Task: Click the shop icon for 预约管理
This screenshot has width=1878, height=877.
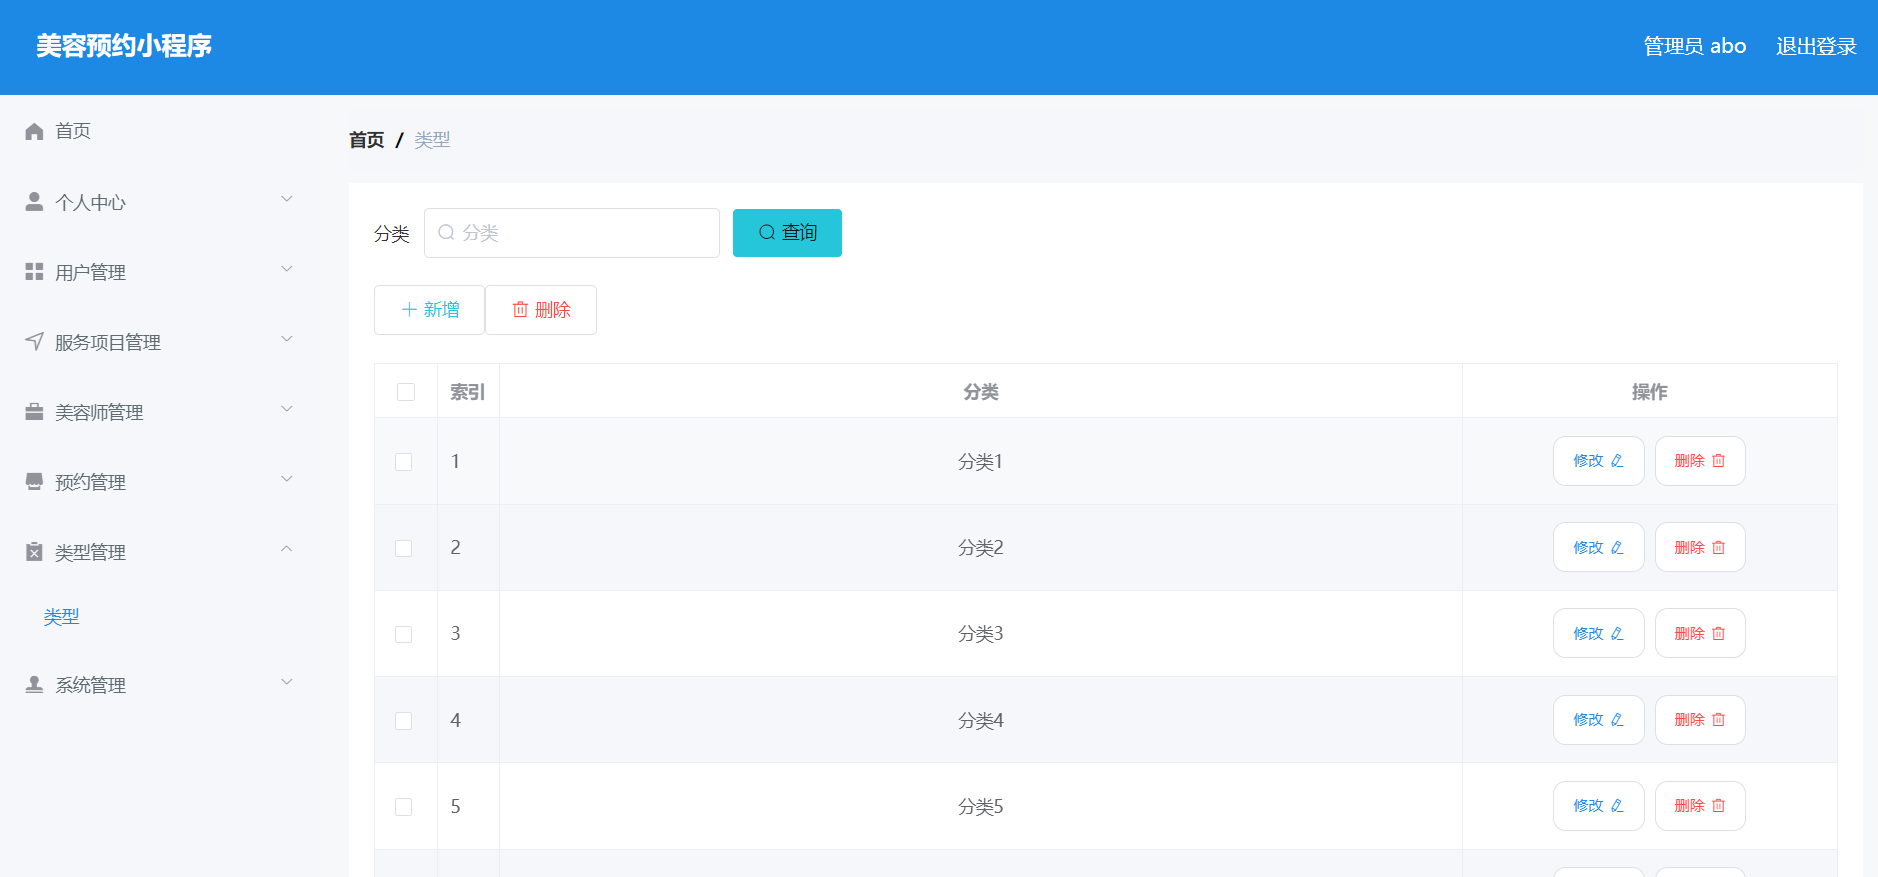Action: [34, 481]
